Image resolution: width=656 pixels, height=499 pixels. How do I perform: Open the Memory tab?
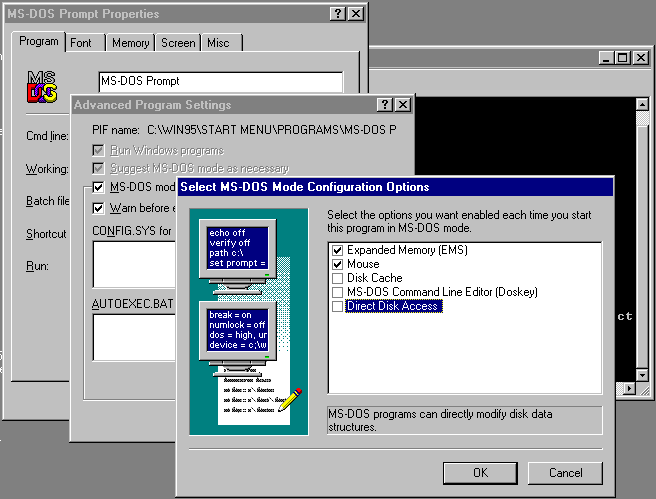(130, 43)
